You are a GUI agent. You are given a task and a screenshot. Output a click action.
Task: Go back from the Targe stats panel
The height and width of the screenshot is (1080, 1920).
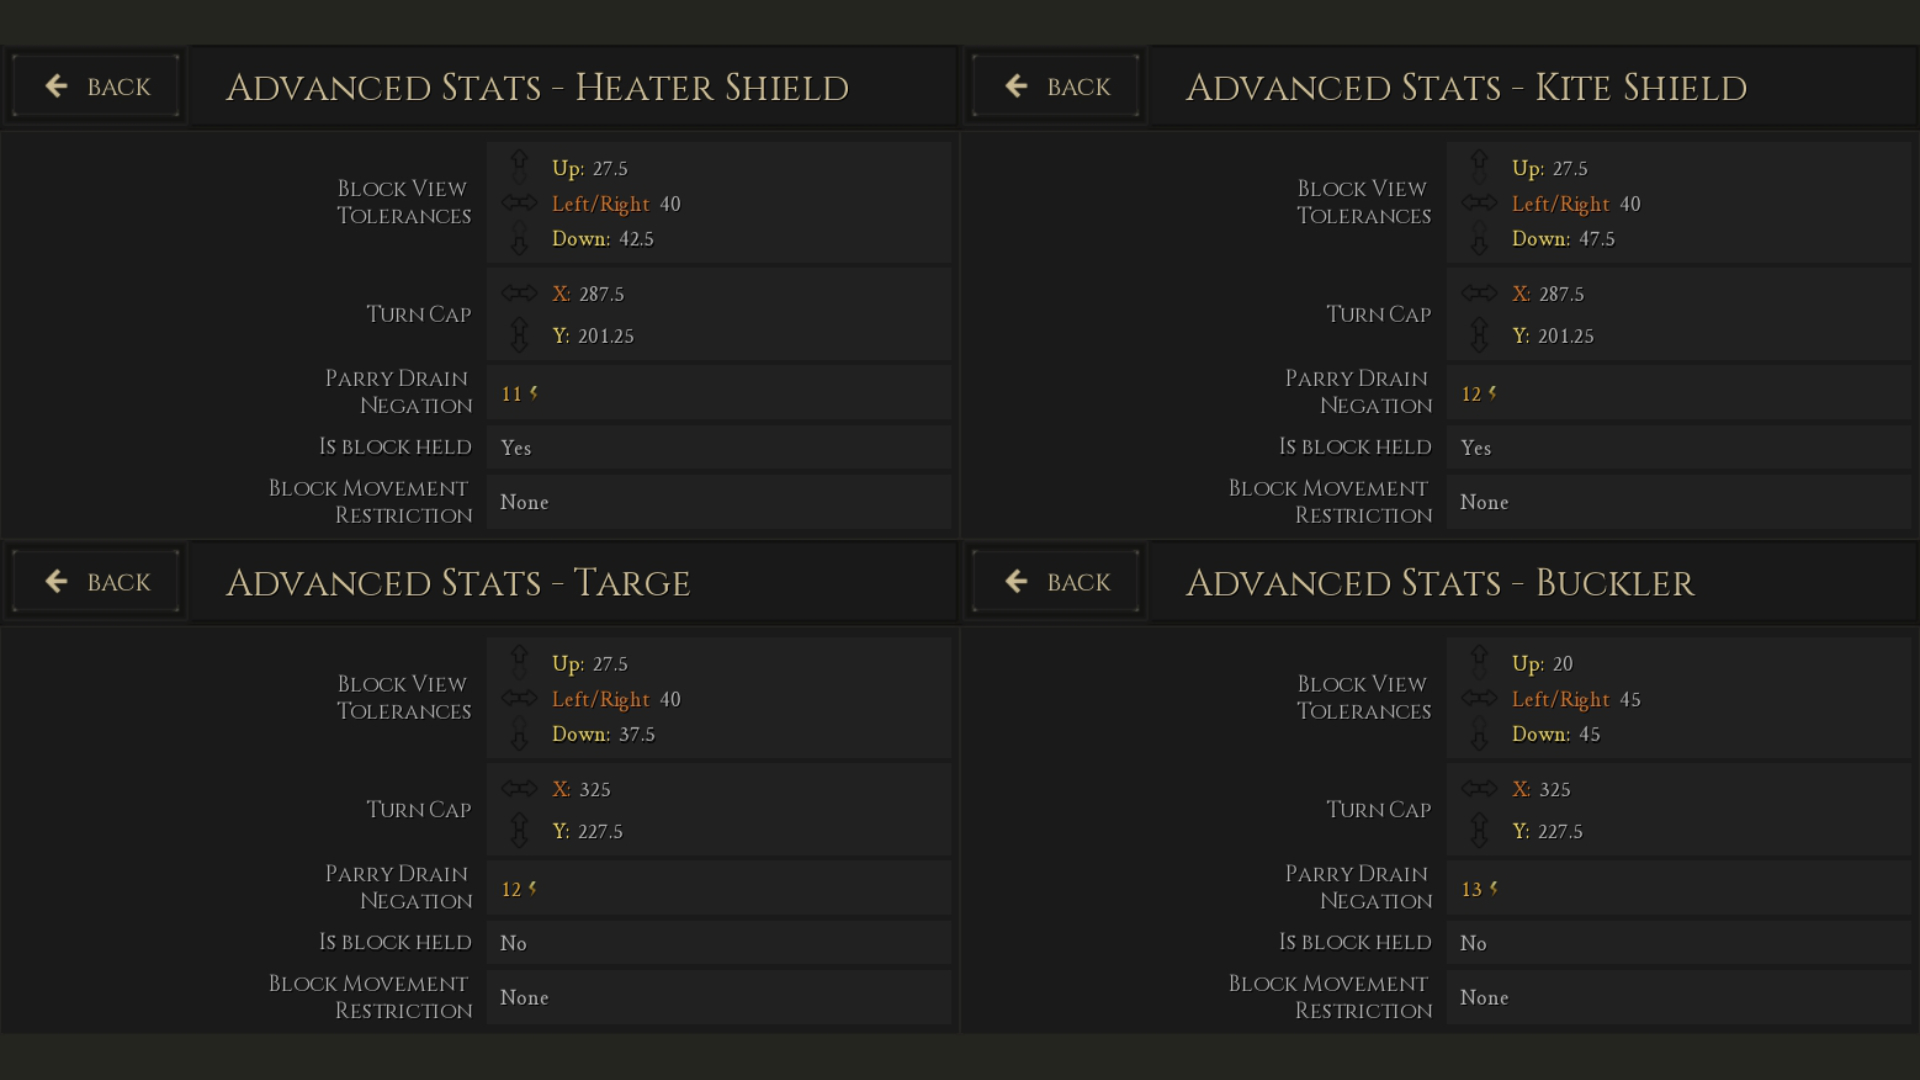[96, 582]
